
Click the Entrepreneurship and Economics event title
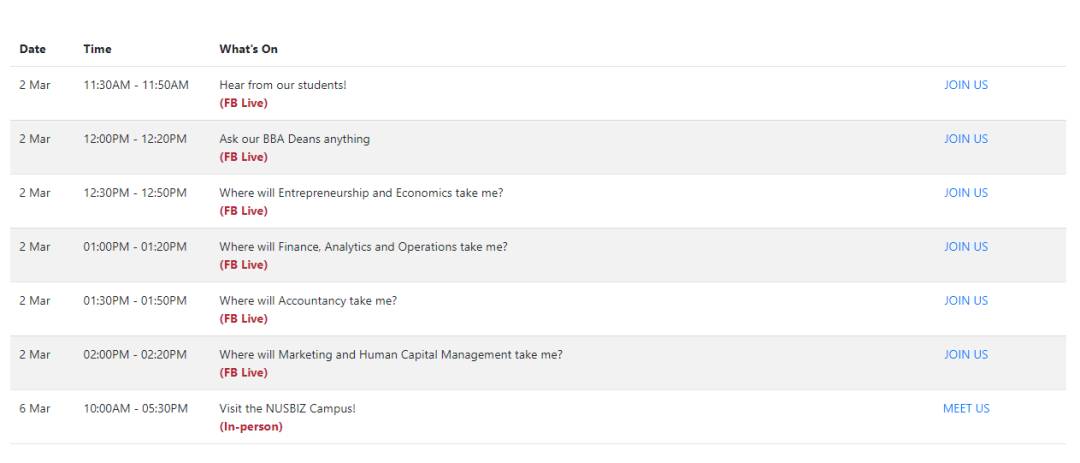(x=360, y=194)
